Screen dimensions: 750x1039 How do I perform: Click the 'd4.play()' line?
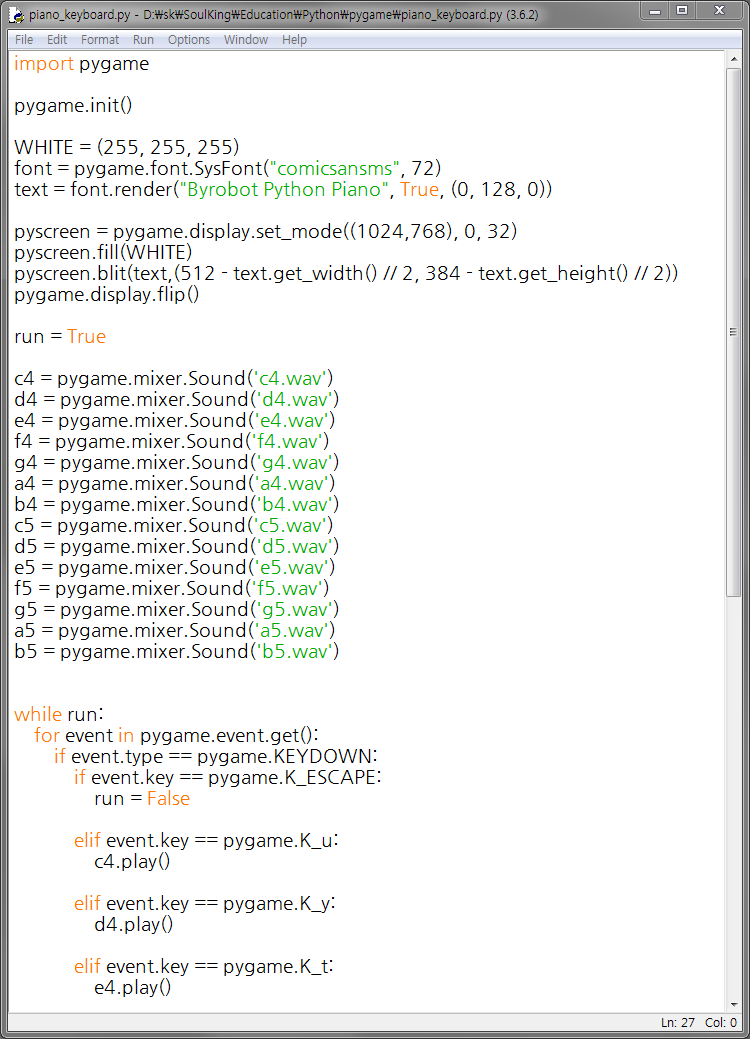(133, 924)
